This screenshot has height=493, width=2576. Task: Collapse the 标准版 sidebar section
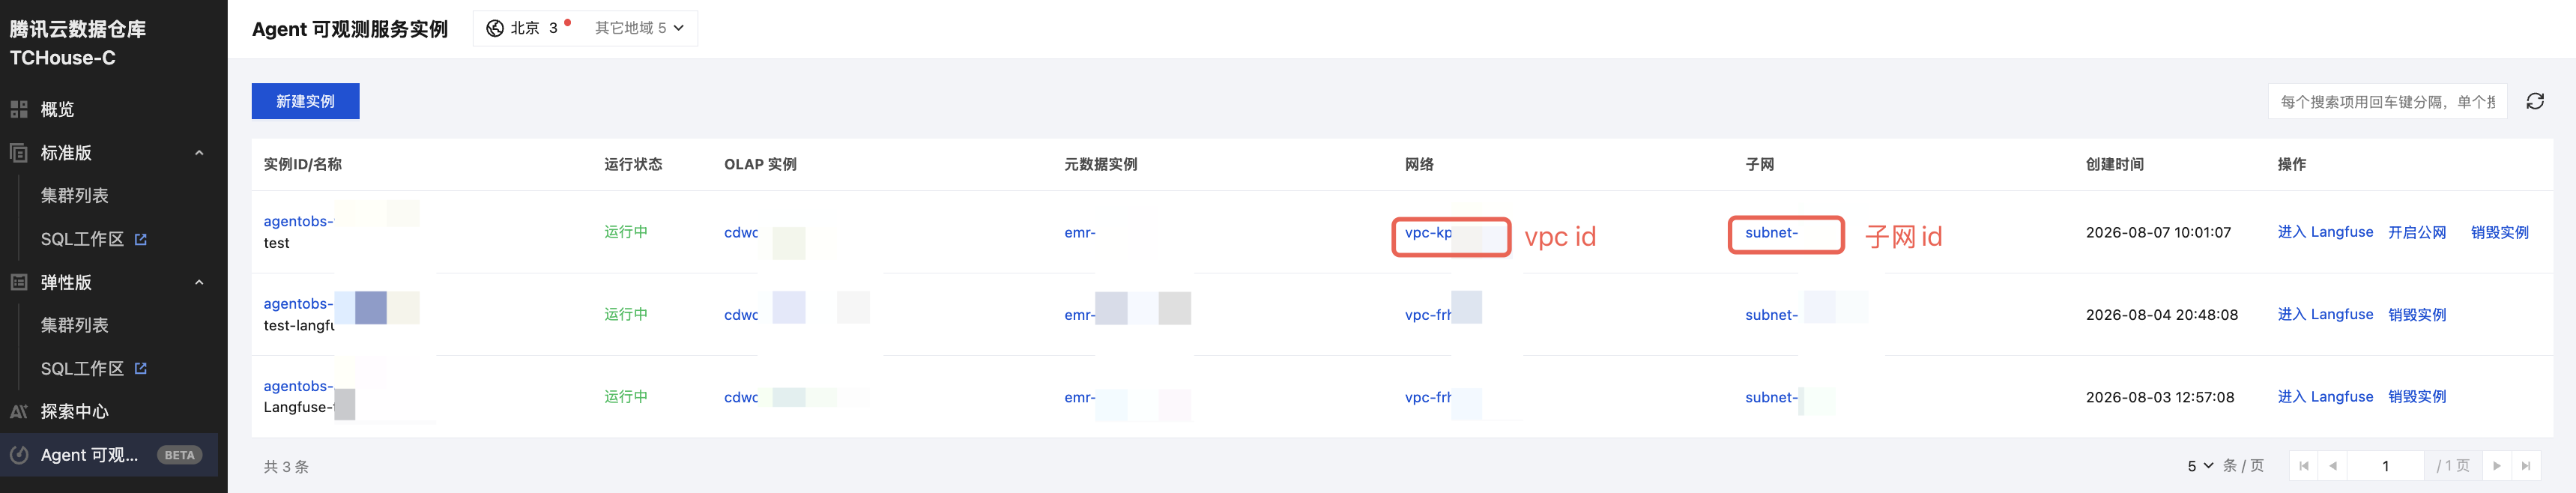point(199,153)
